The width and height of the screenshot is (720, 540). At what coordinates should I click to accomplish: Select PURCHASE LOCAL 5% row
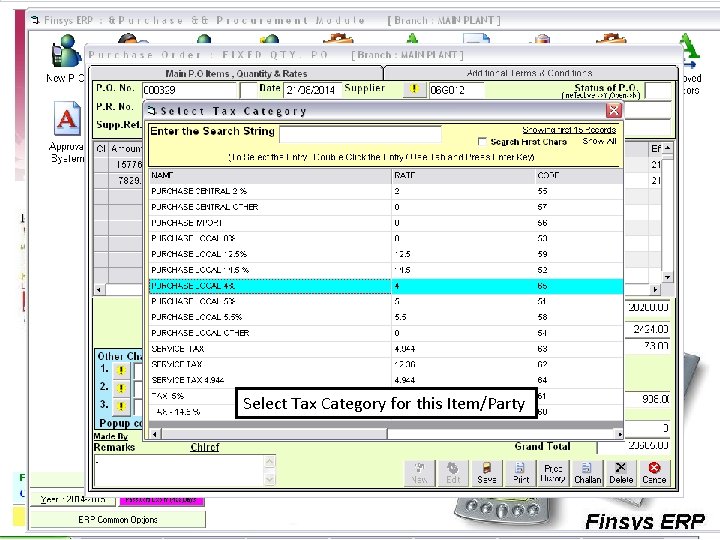(386, 301)
